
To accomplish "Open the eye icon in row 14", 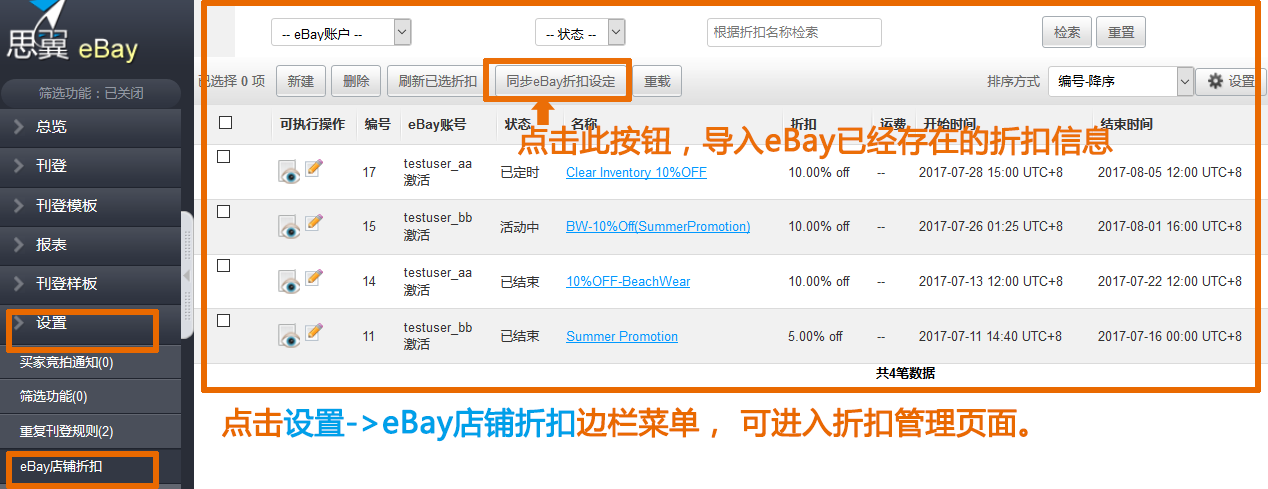I will (289, 282).
